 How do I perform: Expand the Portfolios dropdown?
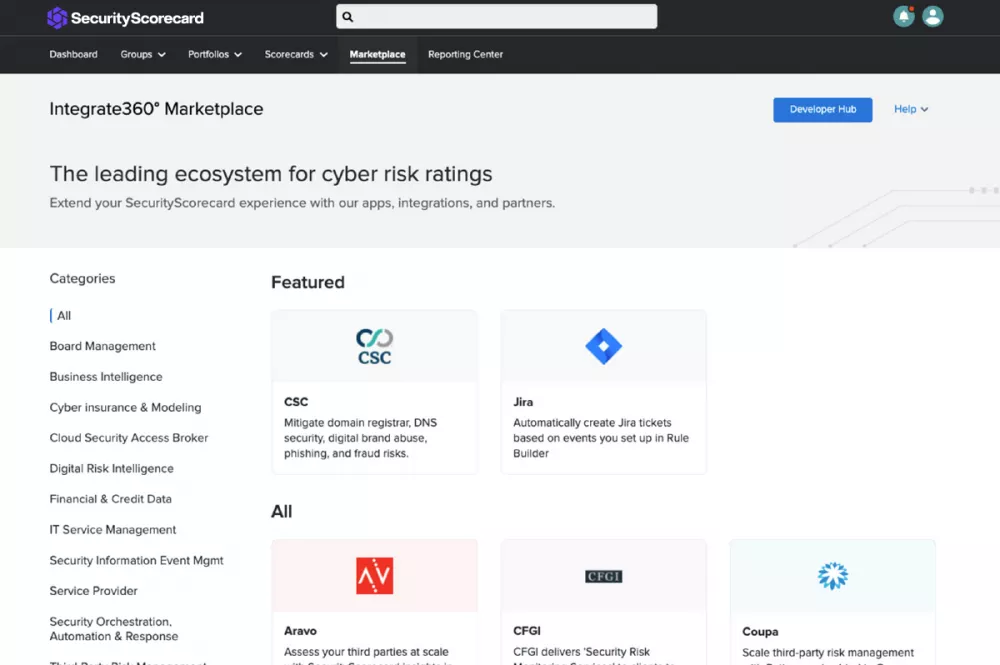[215, 55]
